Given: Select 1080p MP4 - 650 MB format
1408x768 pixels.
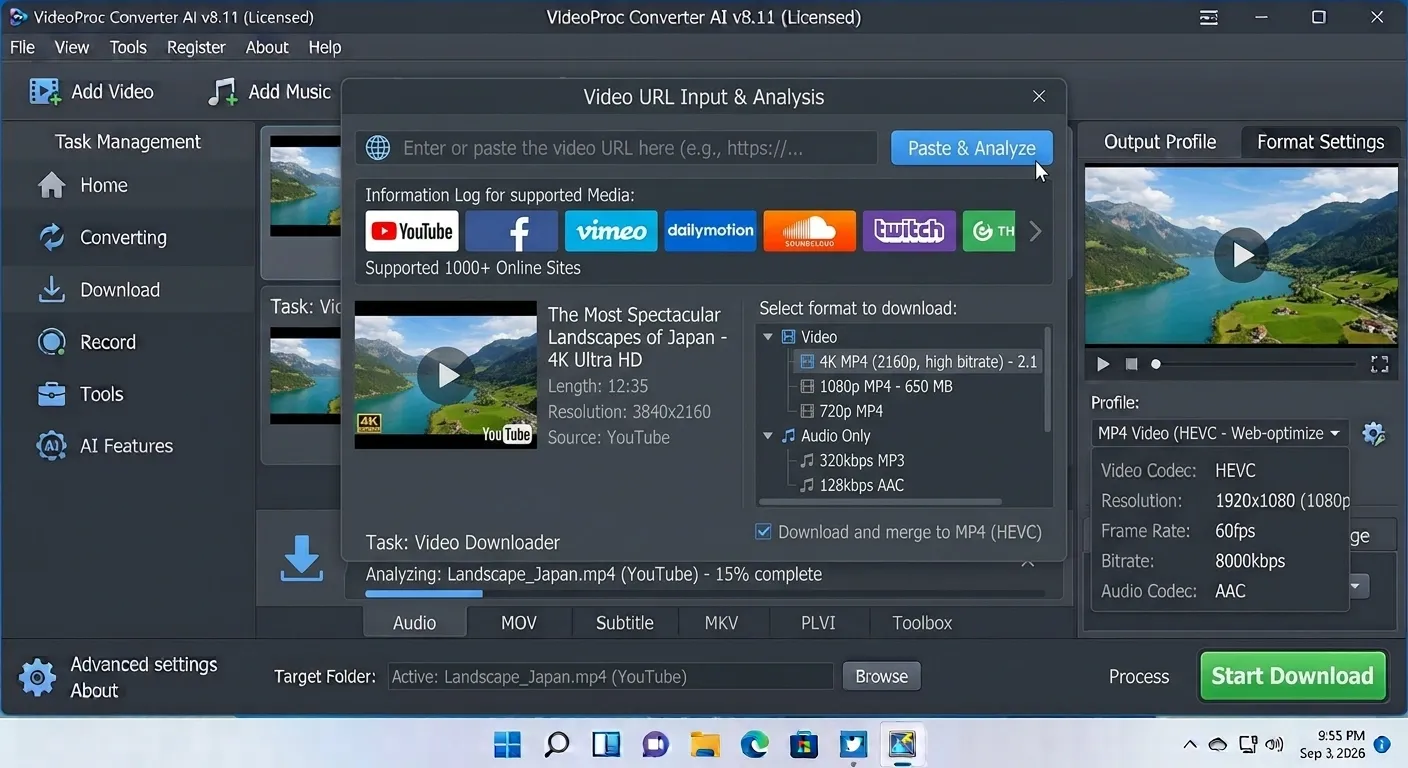Looking at the screenshot, I should tap(876, 386).
